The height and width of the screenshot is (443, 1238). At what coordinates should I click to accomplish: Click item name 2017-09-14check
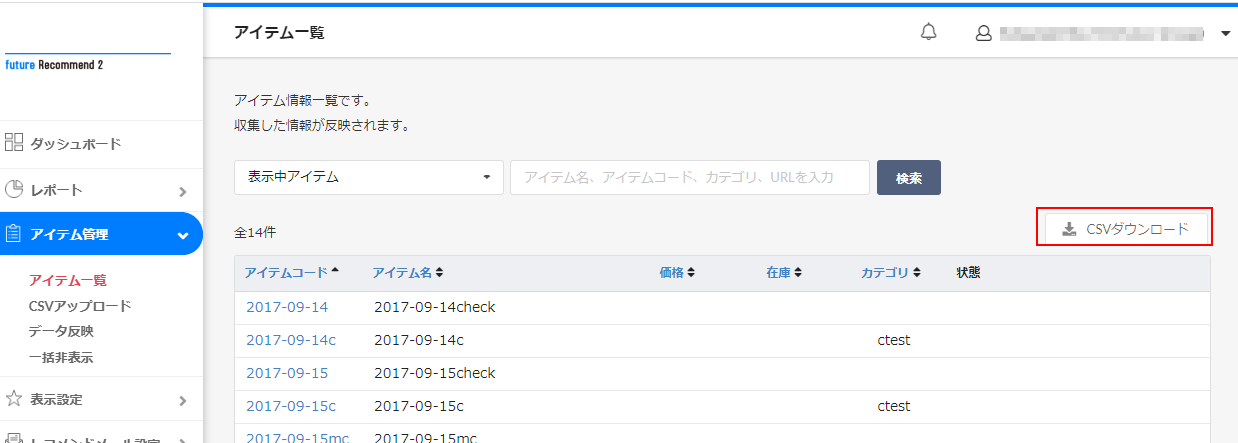coord(435,307)
